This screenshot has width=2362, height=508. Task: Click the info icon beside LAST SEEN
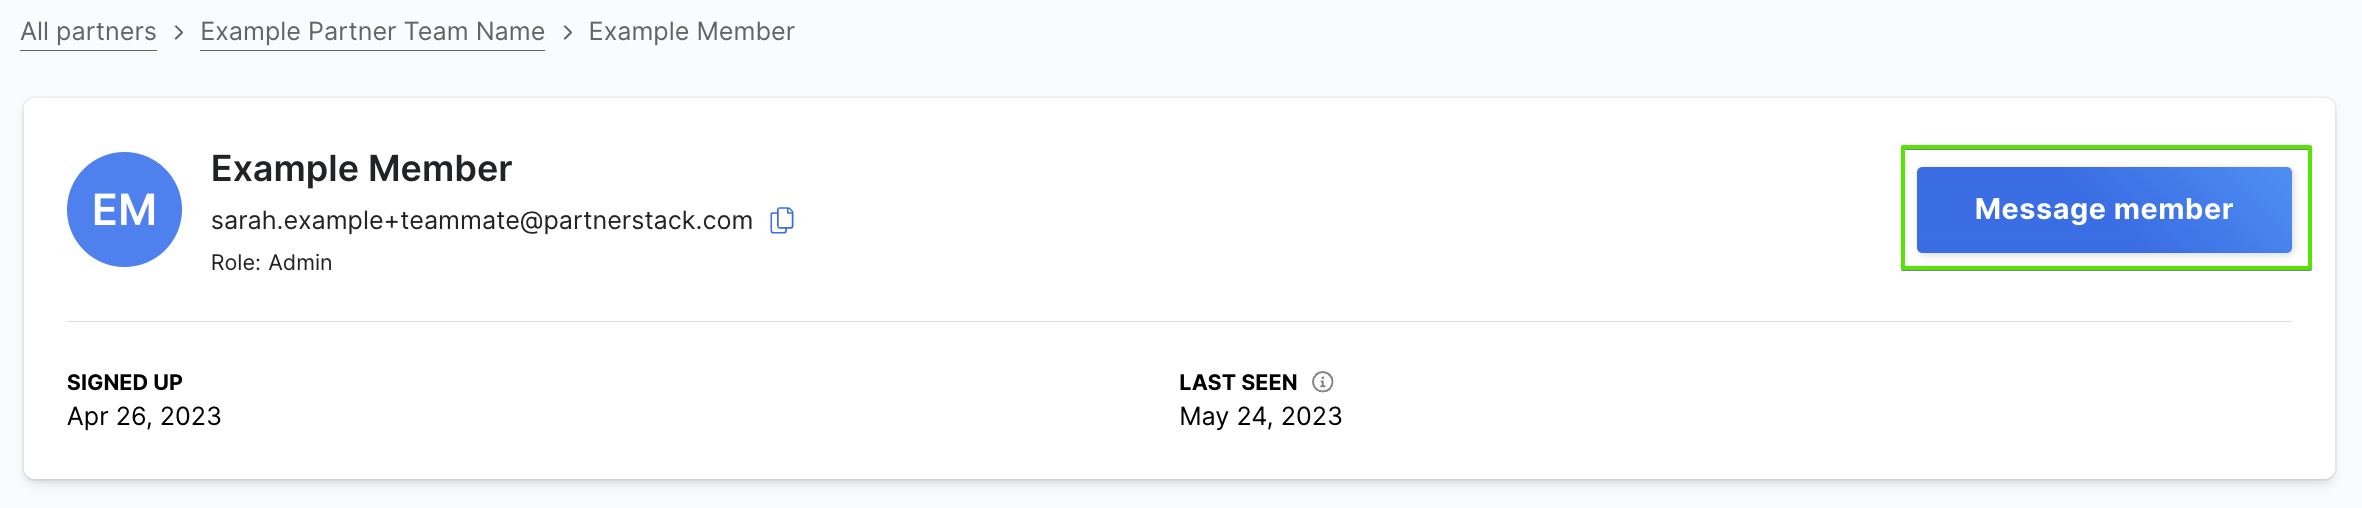1322,382
